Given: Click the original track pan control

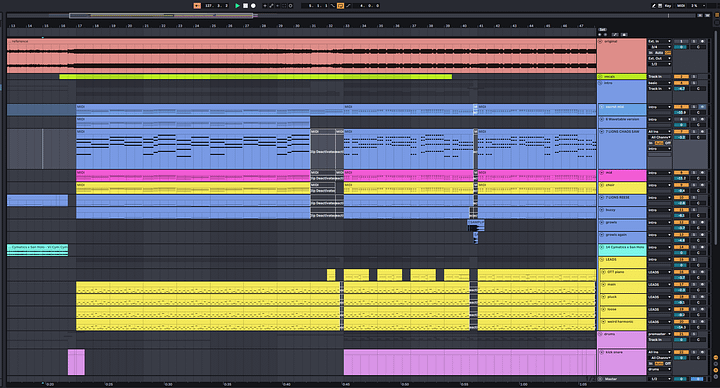Looking at the screenshot, I should coord(698,47).
